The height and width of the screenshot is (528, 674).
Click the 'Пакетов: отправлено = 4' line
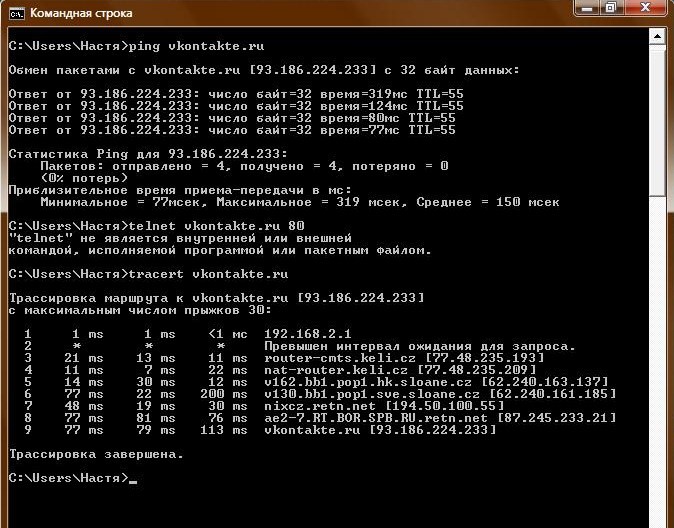(244, 166)
